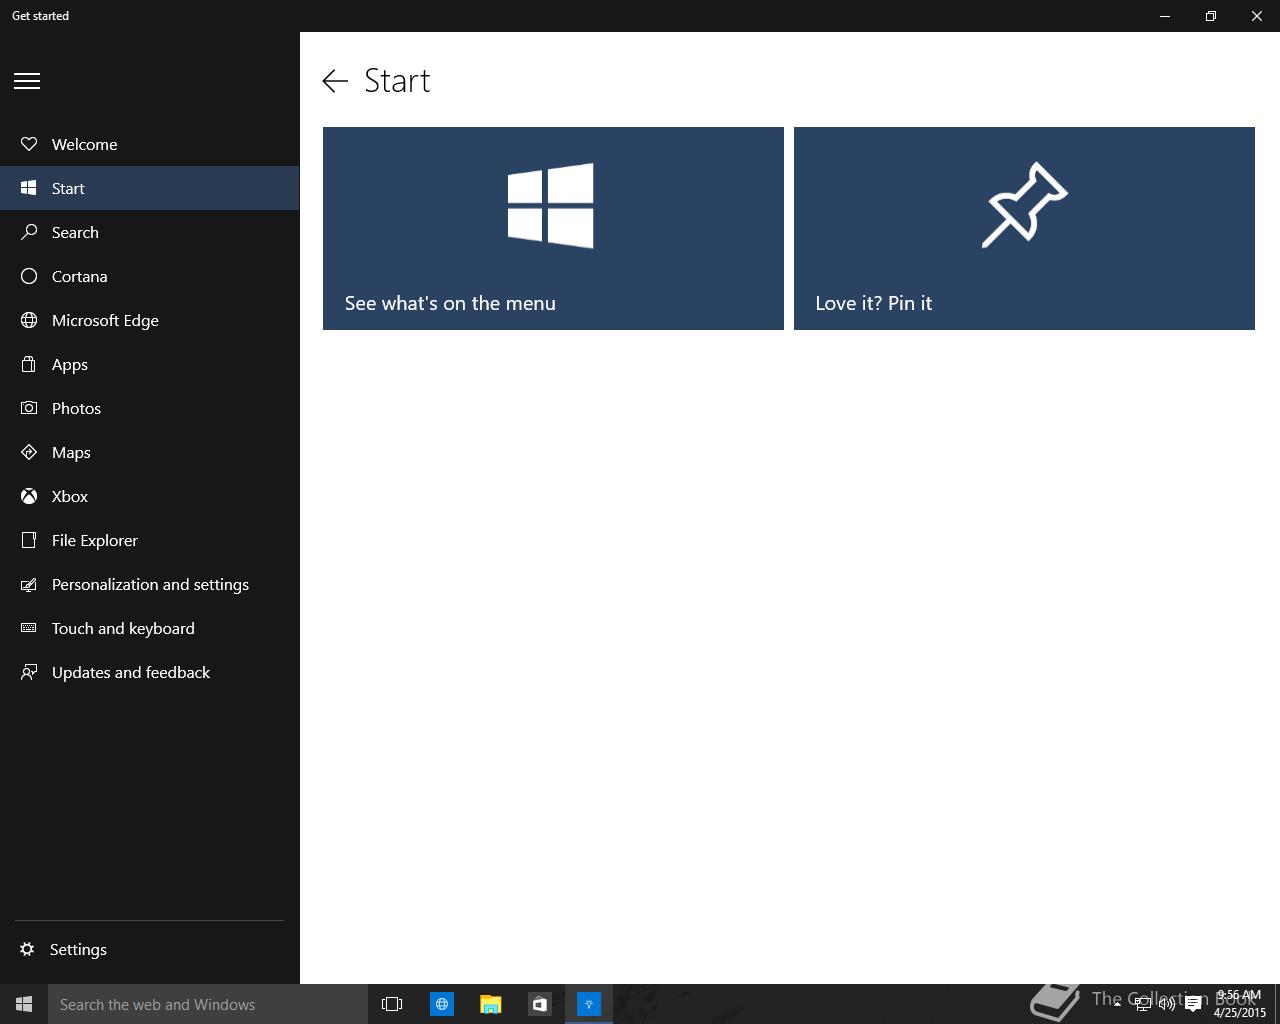Go back using the arrow beside Start
Viewport: 1280px width, 1024px height.
tap(335, 81)
